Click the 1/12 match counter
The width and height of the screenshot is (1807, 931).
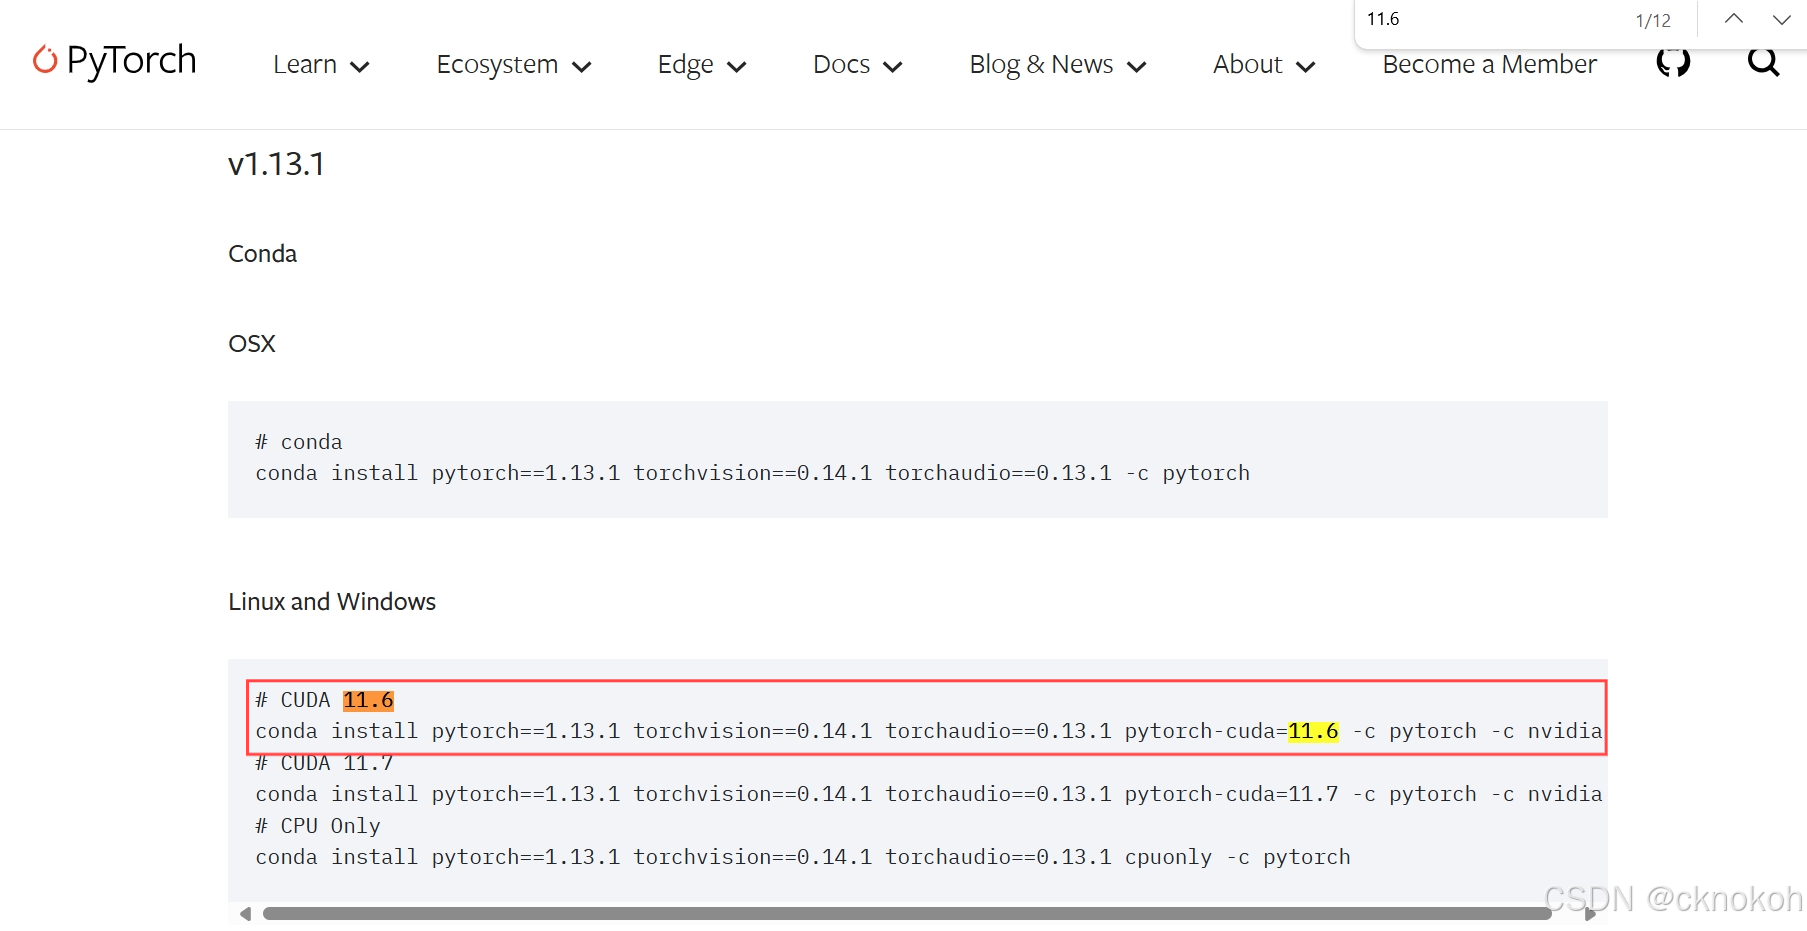tap(1652, 20)
